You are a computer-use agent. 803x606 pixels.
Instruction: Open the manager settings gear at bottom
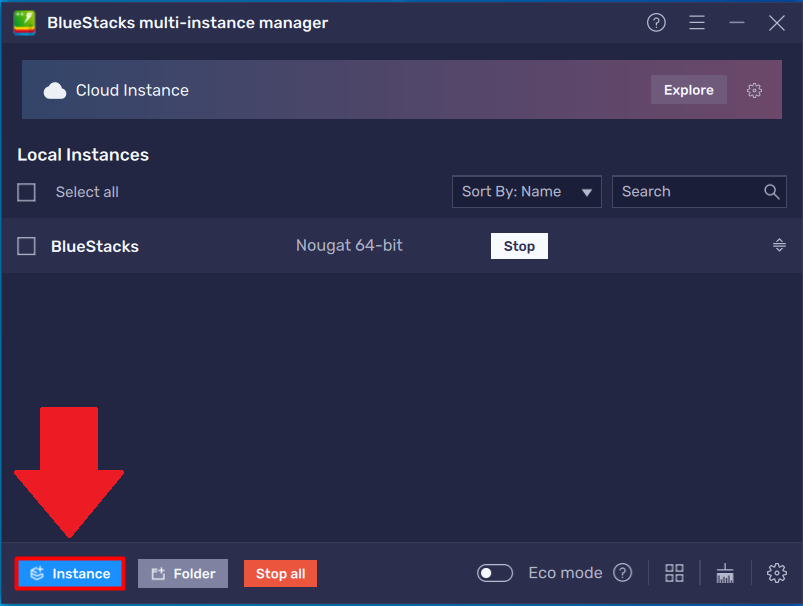pyautogui.click(x=776, y=573)
